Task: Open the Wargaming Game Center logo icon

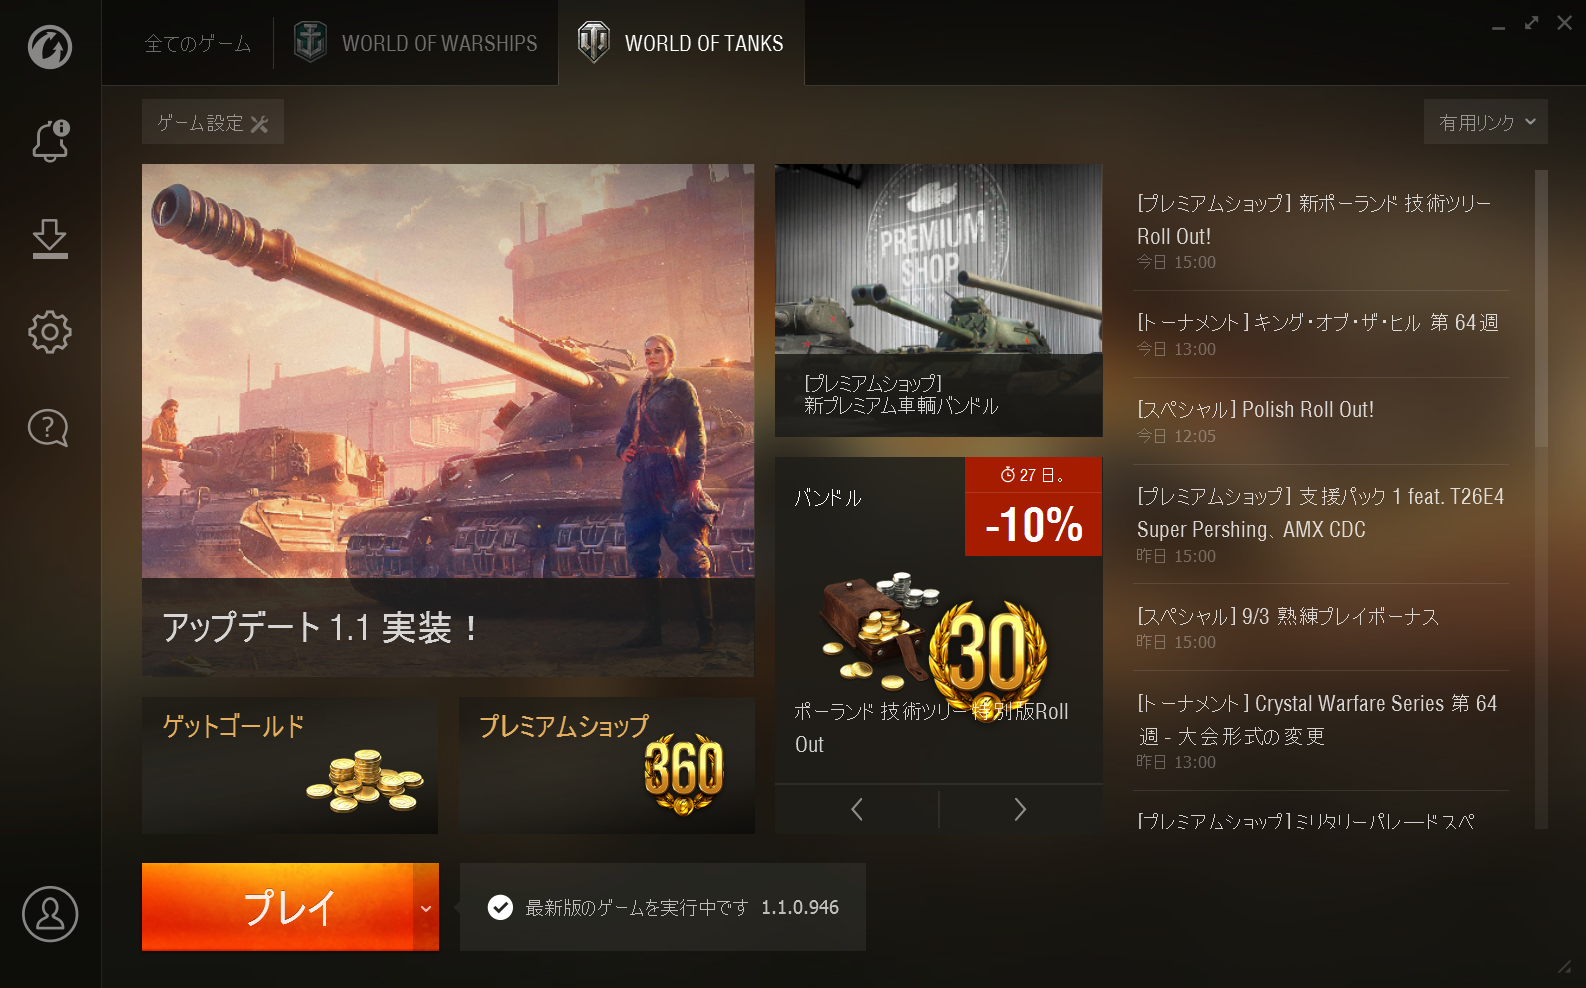Action: point(50,47)
